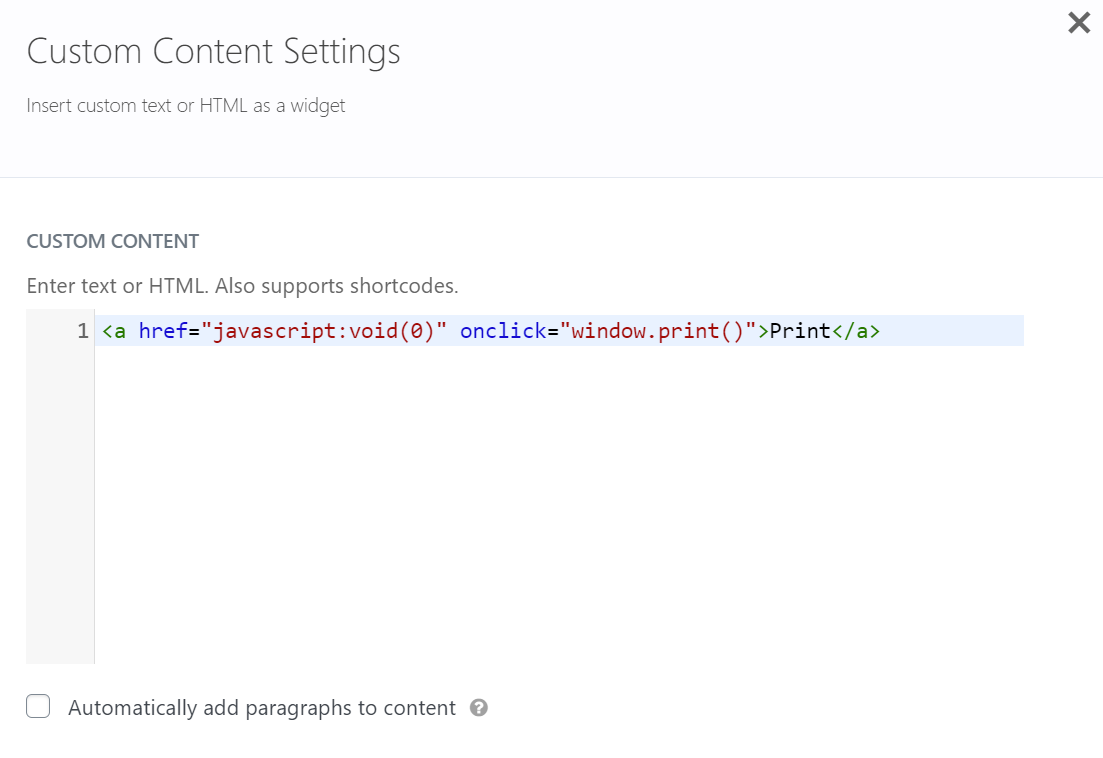Click the empty gutter below line 1
The width and height of the screenshot is (1103, 758).
pyautogui.click(x=60, y=500)
